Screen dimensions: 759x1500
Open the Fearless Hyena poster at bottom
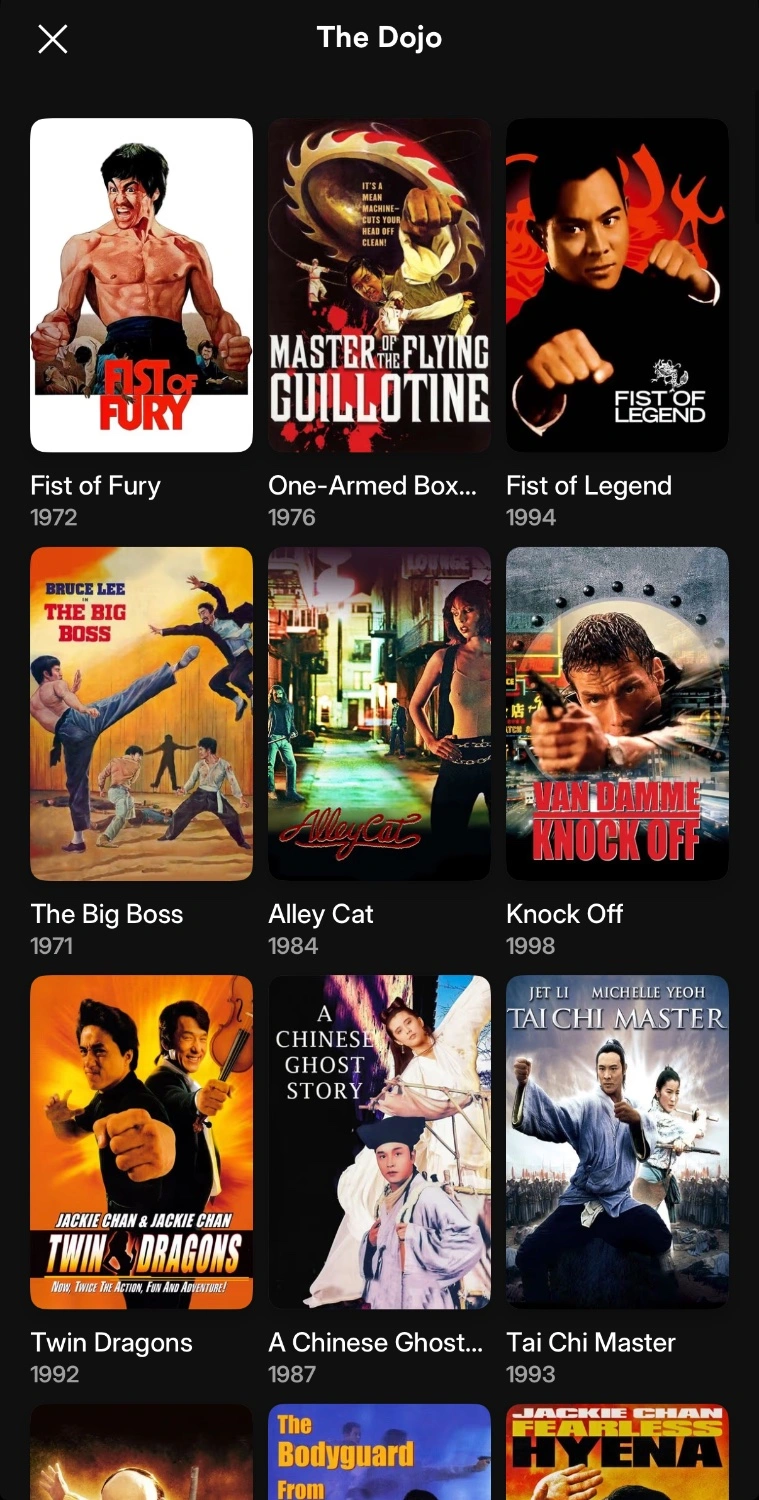pos(617,1452)
